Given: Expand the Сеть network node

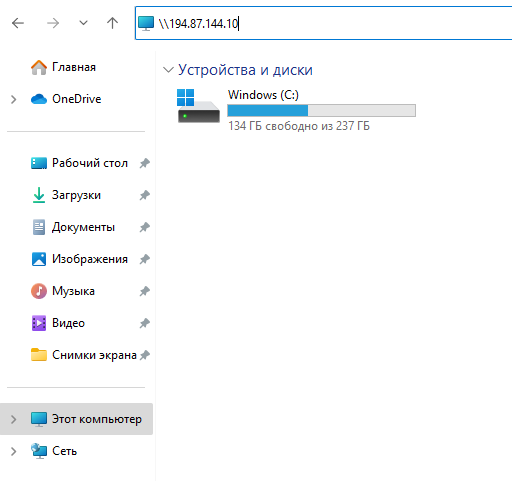Looking at the screenshot, I should coord(14,451).
